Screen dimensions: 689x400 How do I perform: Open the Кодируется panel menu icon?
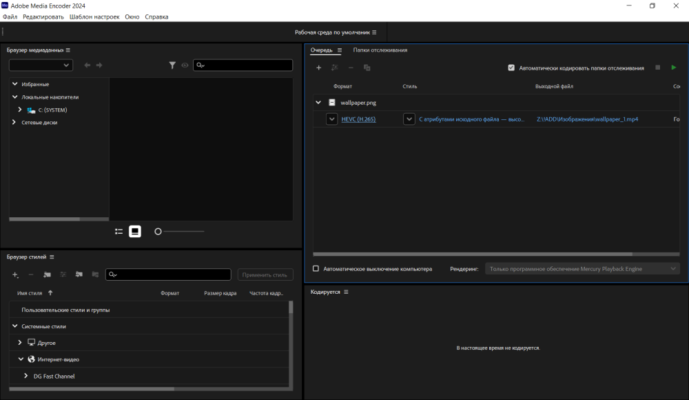click(346, 292)
